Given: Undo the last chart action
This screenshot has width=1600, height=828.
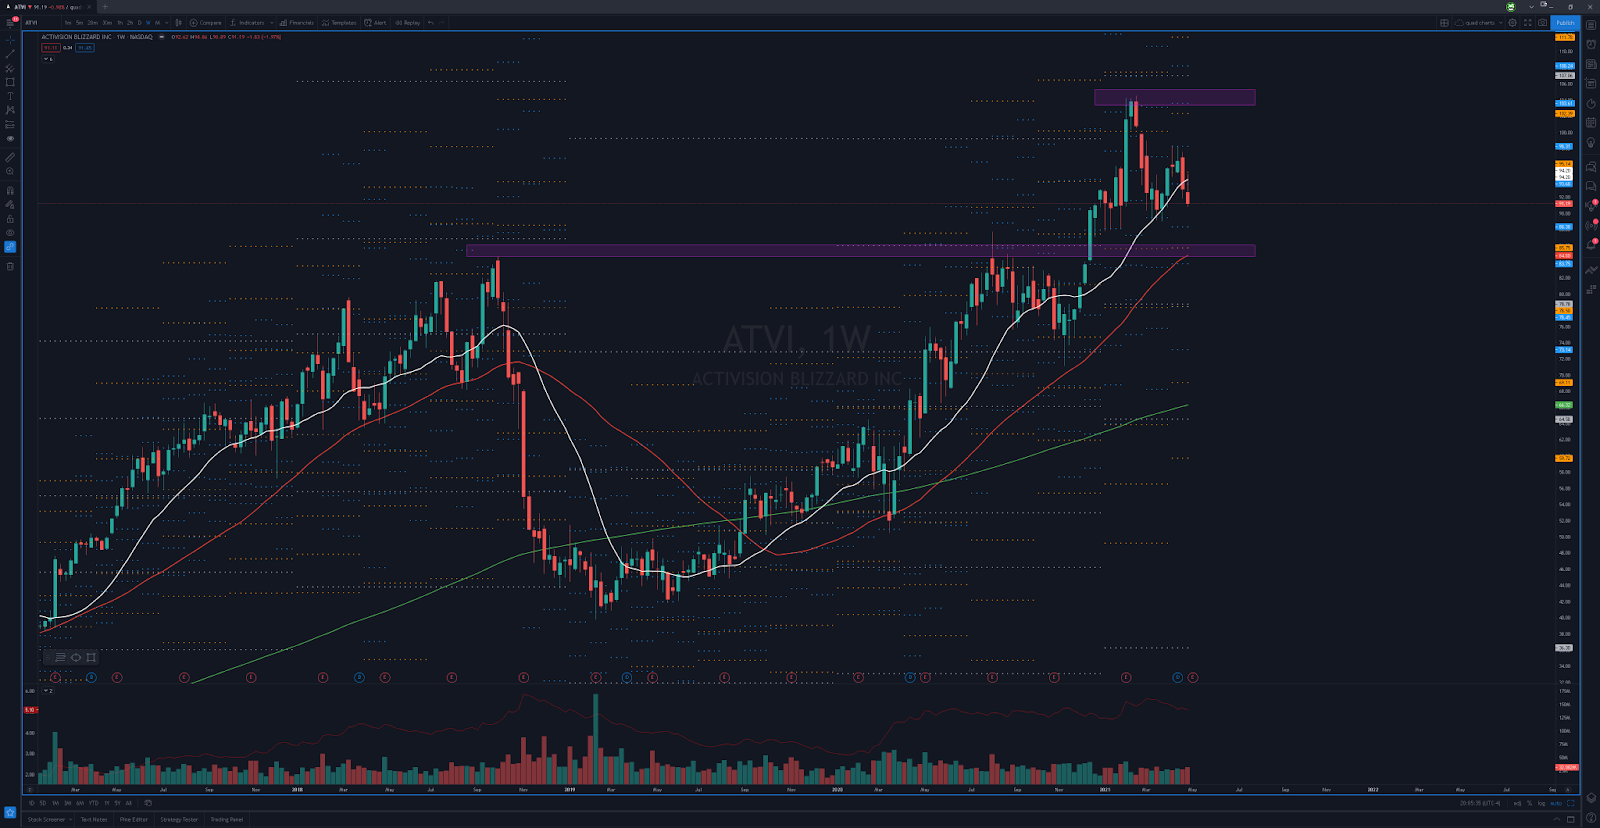Looking at the screenshot, I should pyautogui.click(x=431, y=22).
